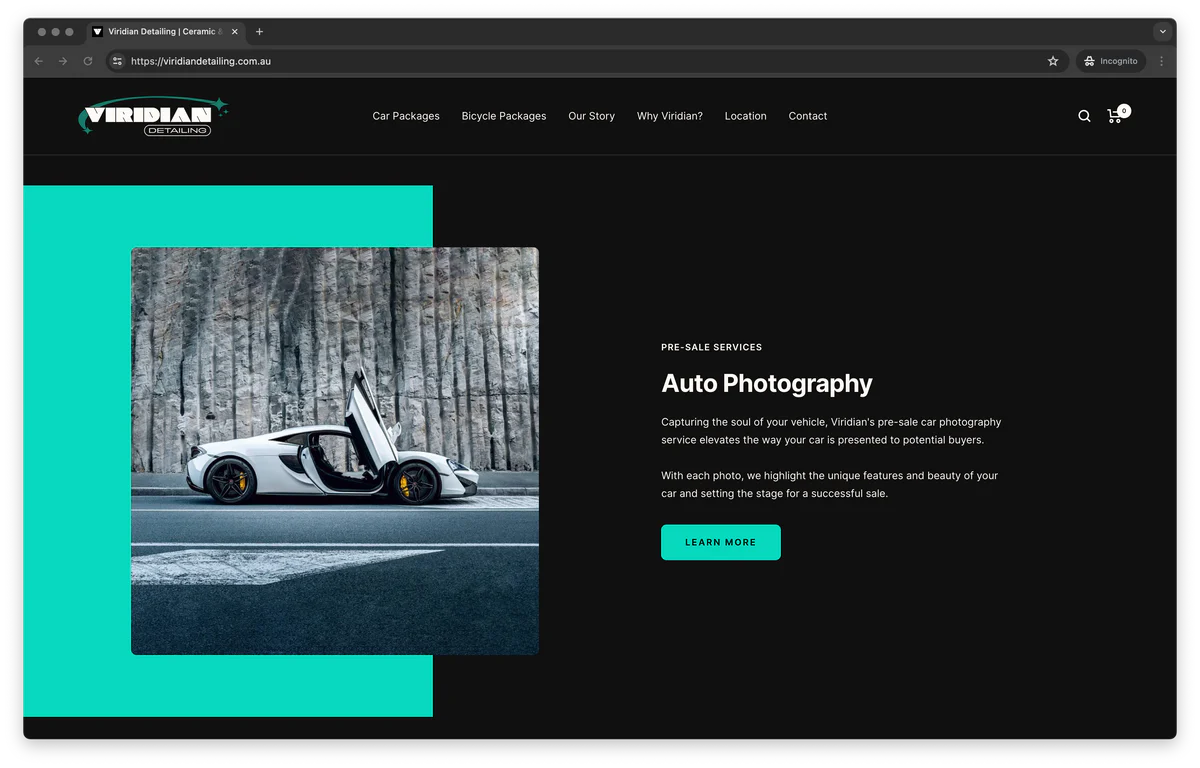Open the Contact page
Screen dimensions: 1200x768
pyautogui.click(x=808, y=116)
